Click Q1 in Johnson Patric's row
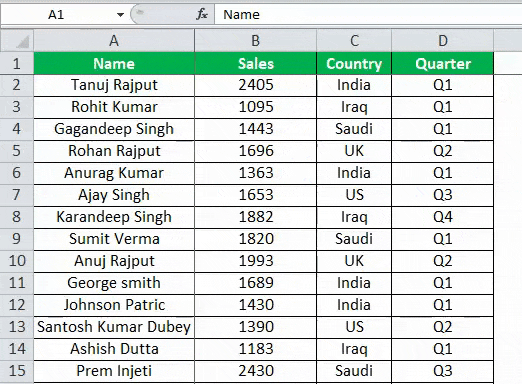The image size is (522, 384). [x=443, y=305]
